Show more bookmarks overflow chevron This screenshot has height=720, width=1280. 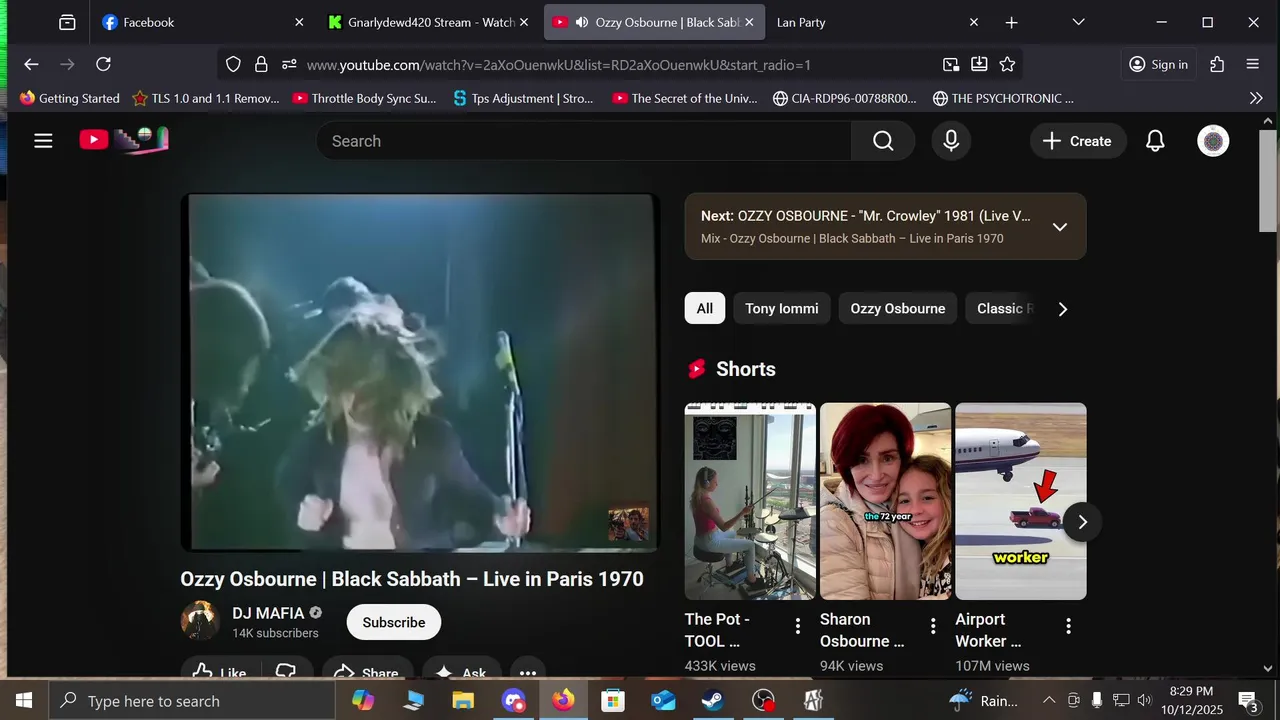(x=1256, y=98)
